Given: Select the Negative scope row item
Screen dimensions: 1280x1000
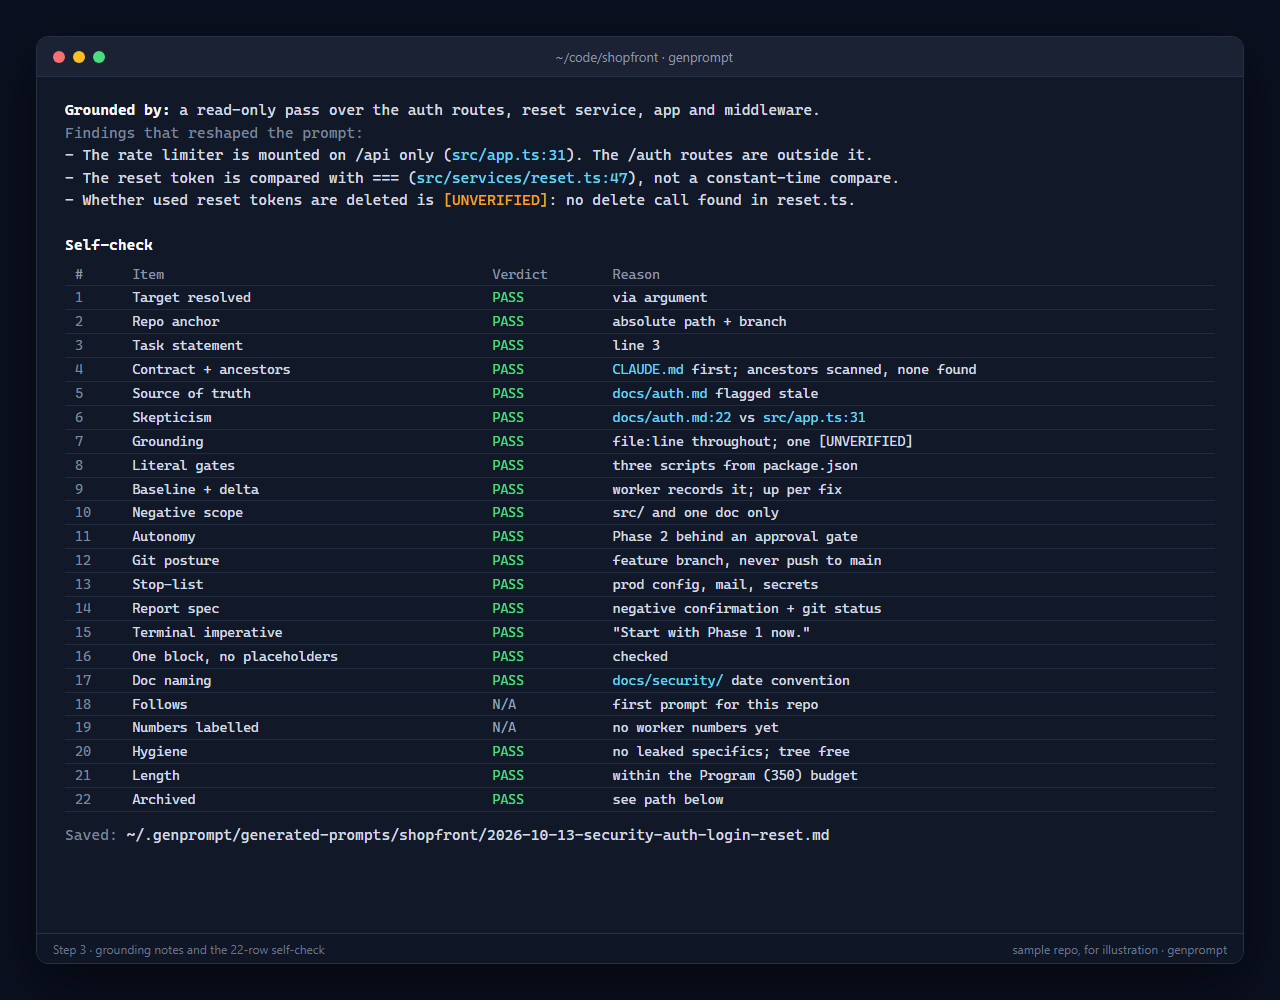Looking at the screenshot, I should [188, 512].
